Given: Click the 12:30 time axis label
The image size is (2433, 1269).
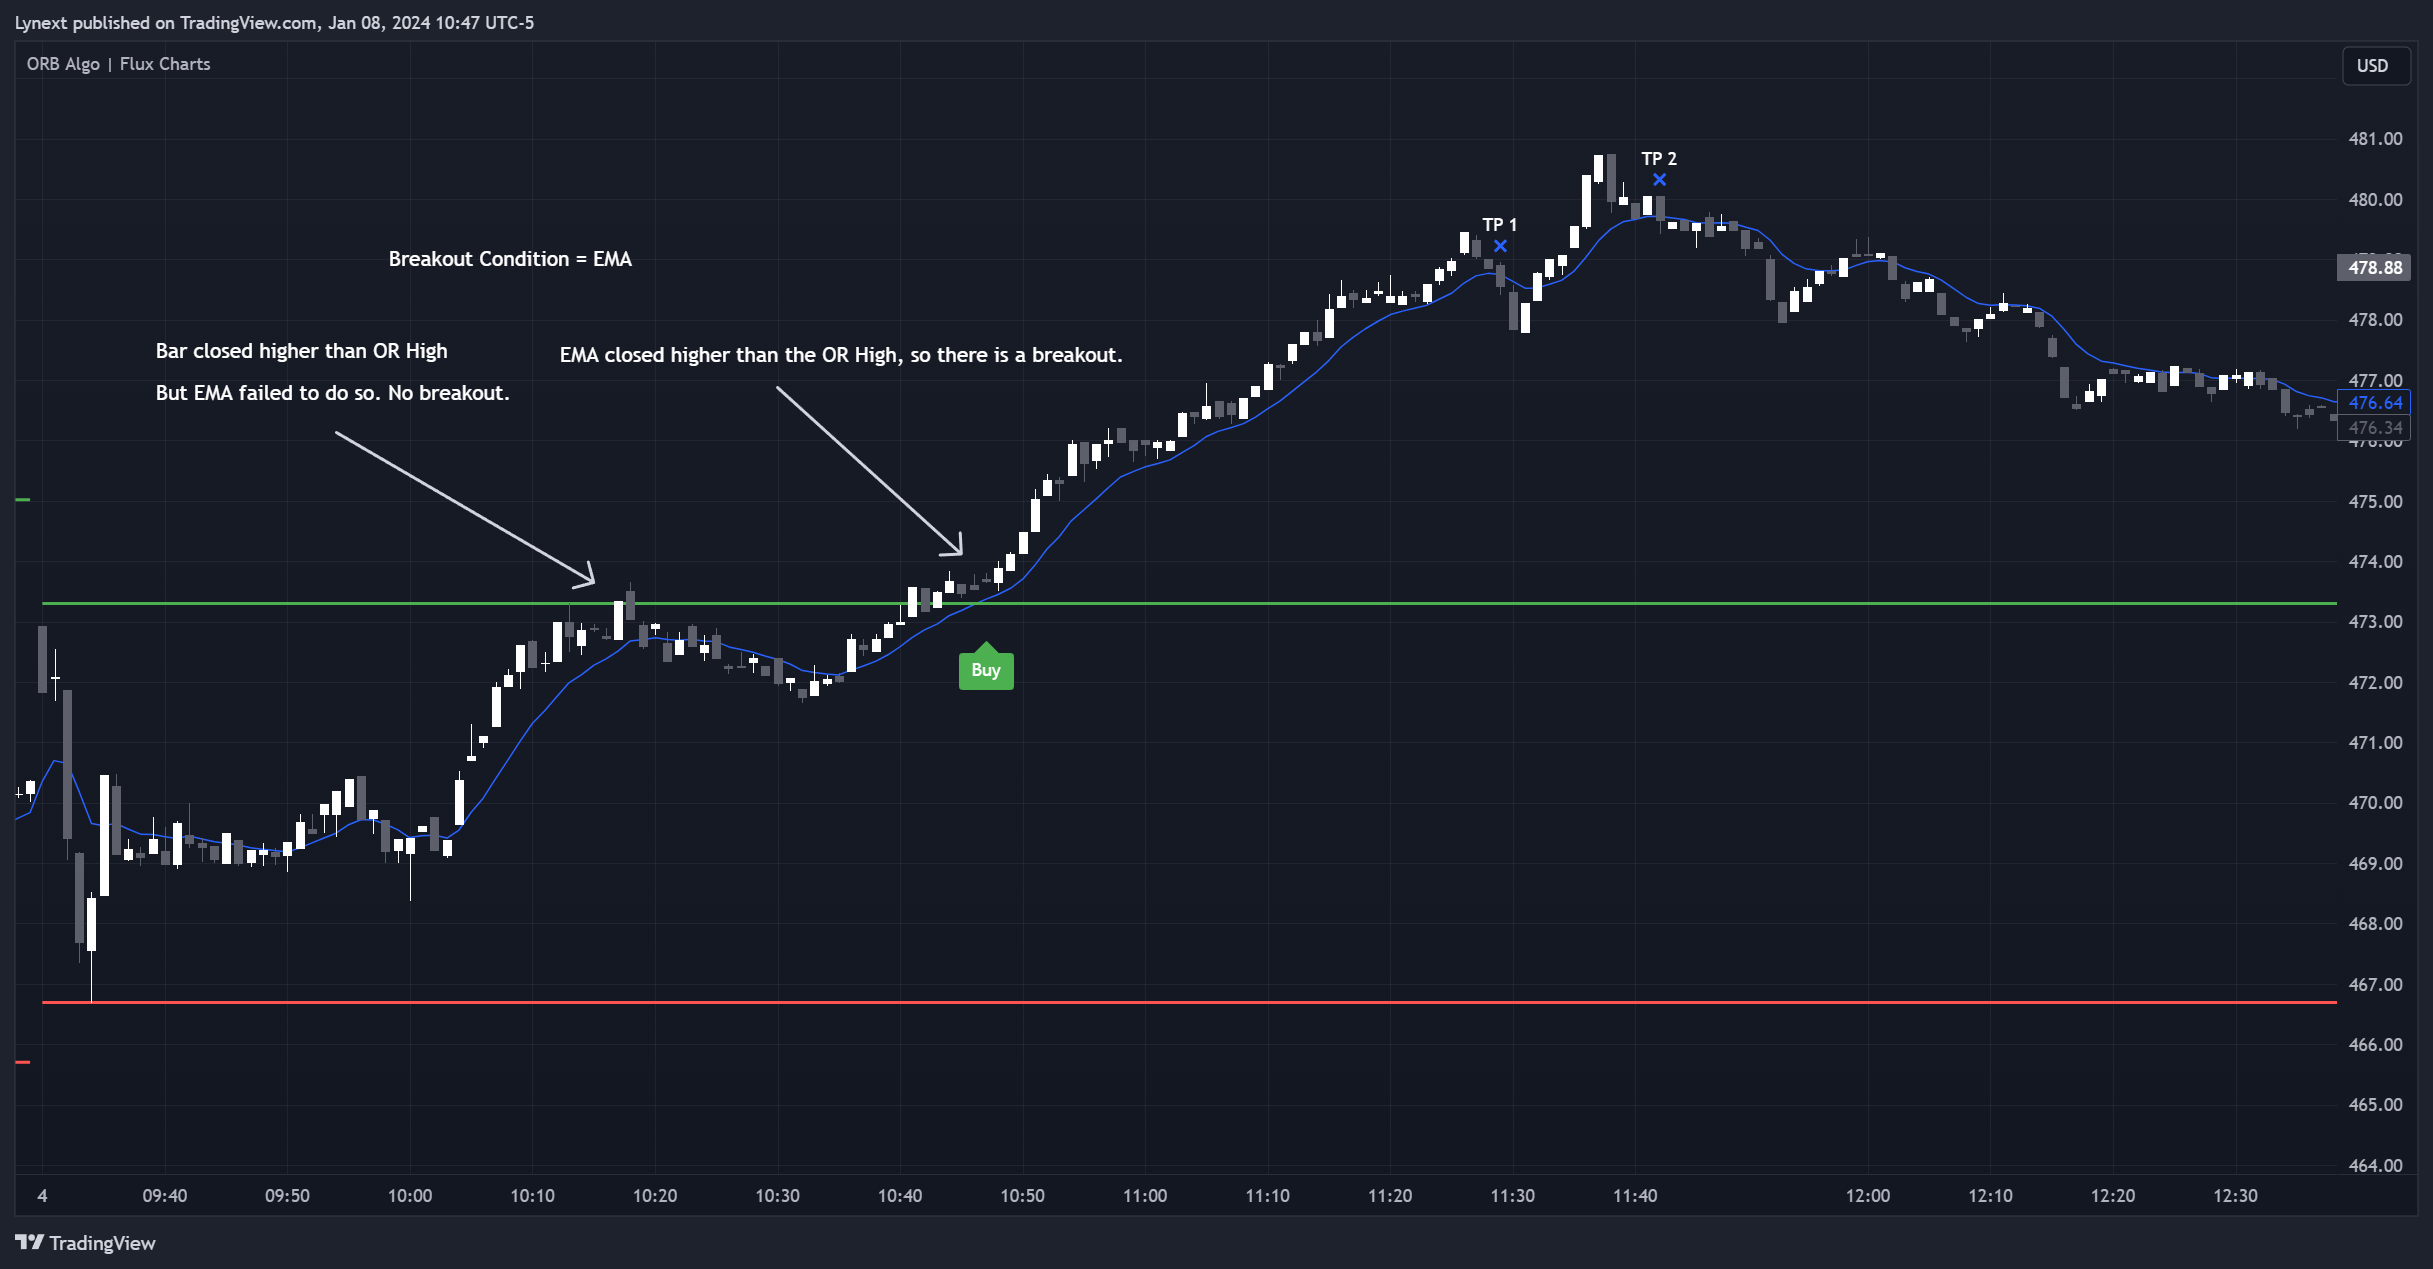Looking at the screenshot, I should click(x=2236, y=1196).
